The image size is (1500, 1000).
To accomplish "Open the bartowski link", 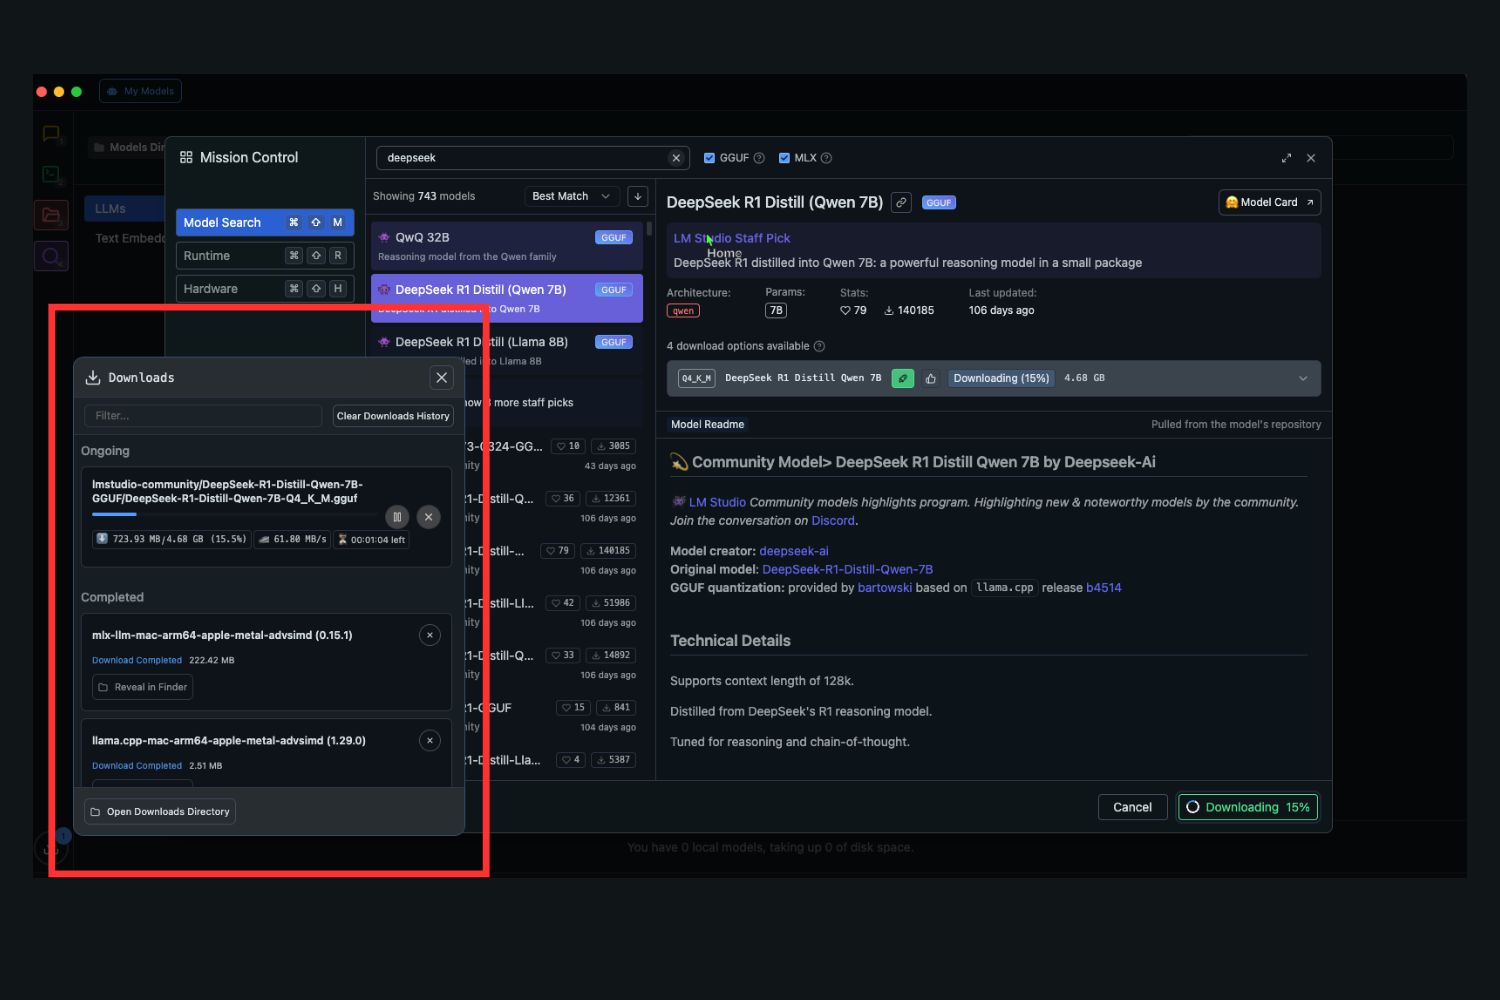I will [884, 587].
